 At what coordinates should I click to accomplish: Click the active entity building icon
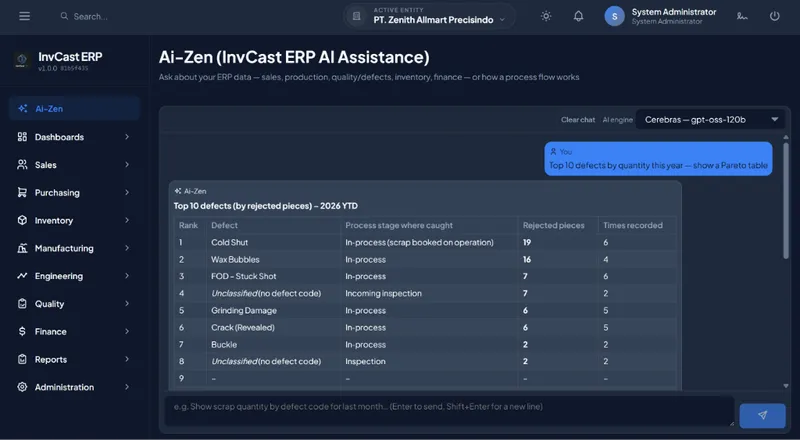357,16
